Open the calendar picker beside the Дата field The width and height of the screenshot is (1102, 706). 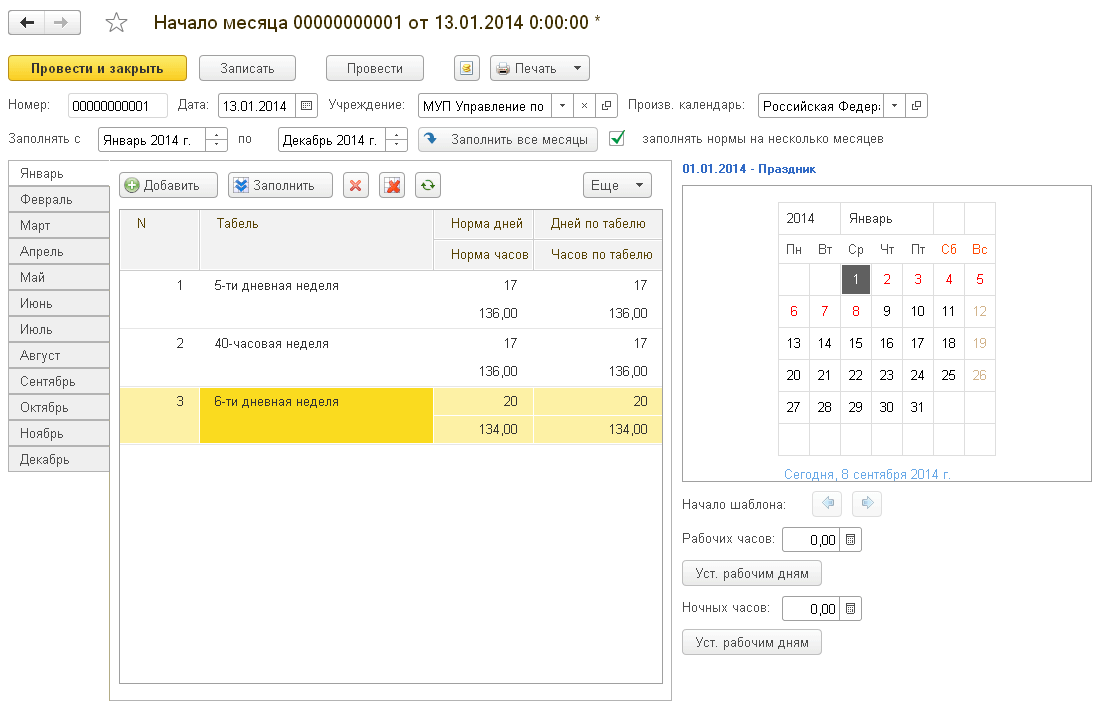click(x=306, y=106)
